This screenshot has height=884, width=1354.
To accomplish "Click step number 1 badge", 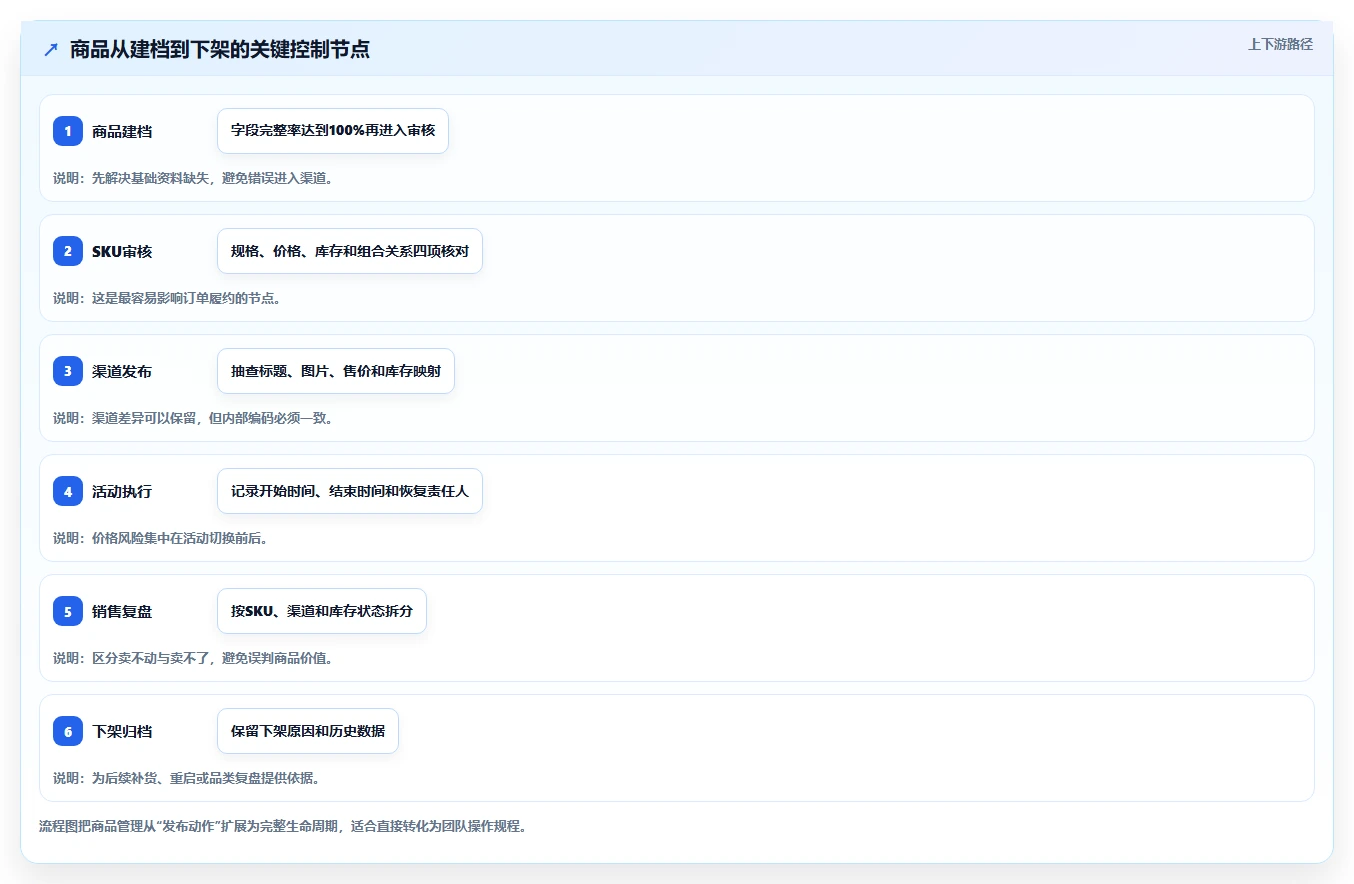I will tap(68, 131).
